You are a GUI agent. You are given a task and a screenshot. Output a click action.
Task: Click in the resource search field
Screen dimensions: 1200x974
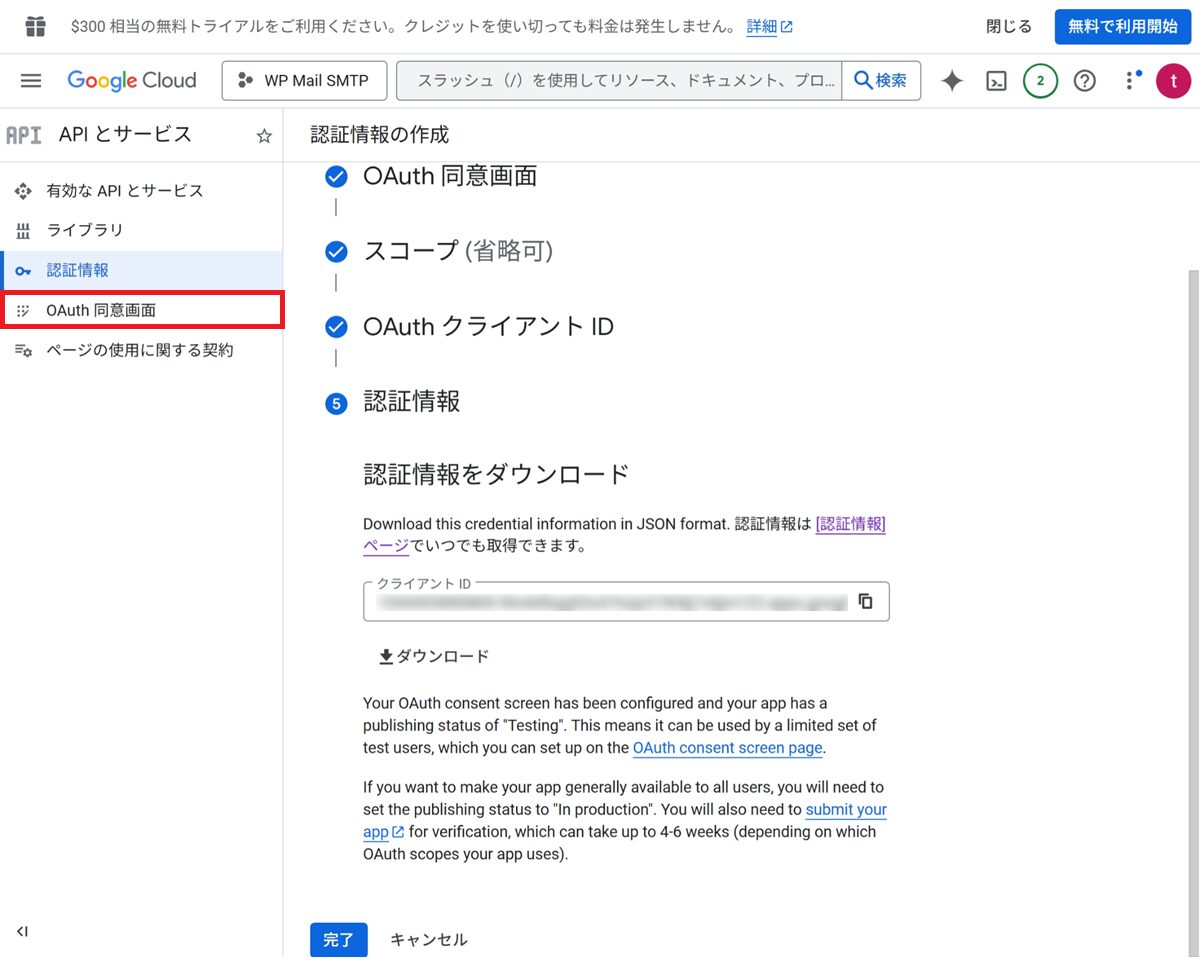point(620,81)
